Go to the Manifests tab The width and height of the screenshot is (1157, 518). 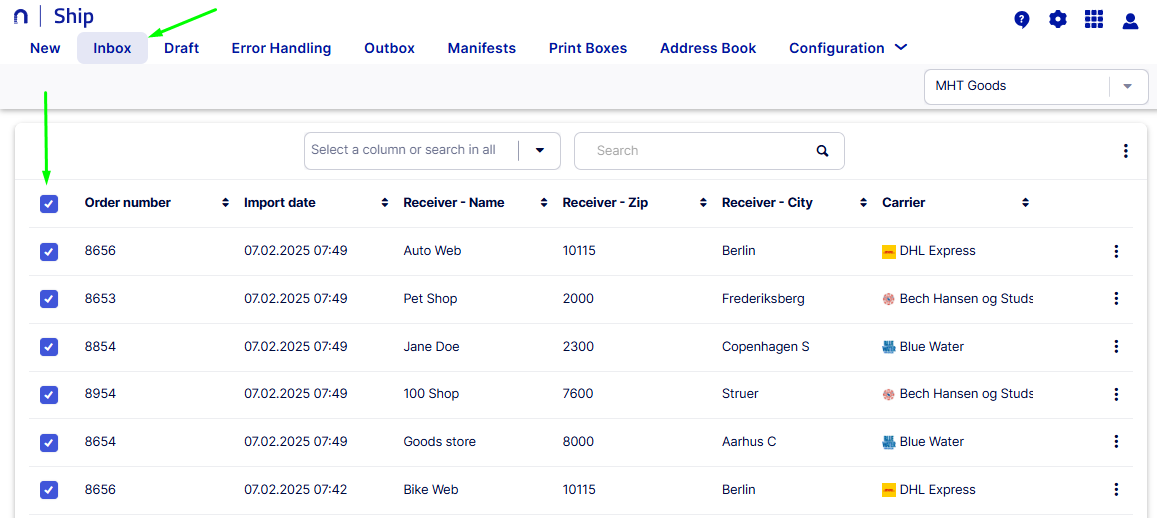(481, 48)
